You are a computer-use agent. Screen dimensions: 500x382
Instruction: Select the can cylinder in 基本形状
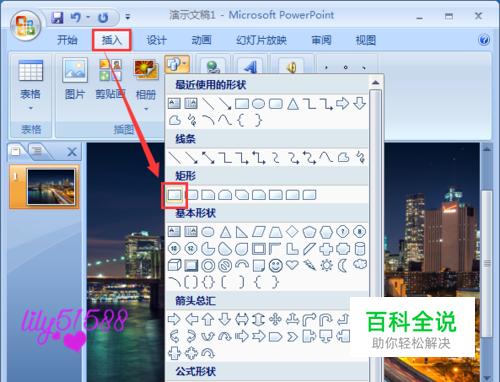coord(360,249)
